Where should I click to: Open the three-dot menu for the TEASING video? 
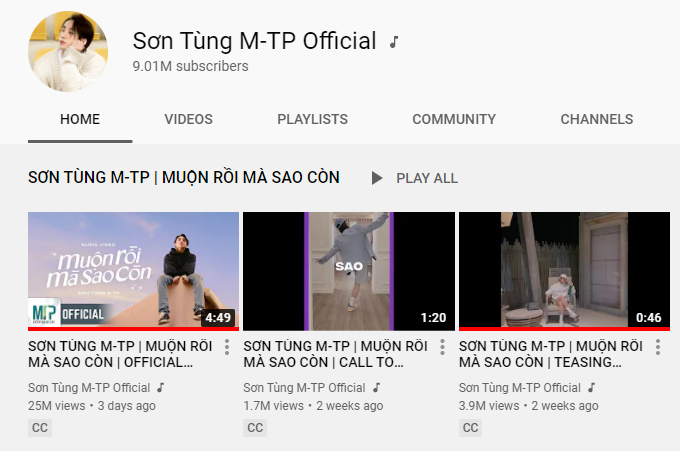click(x=658, y=347)
